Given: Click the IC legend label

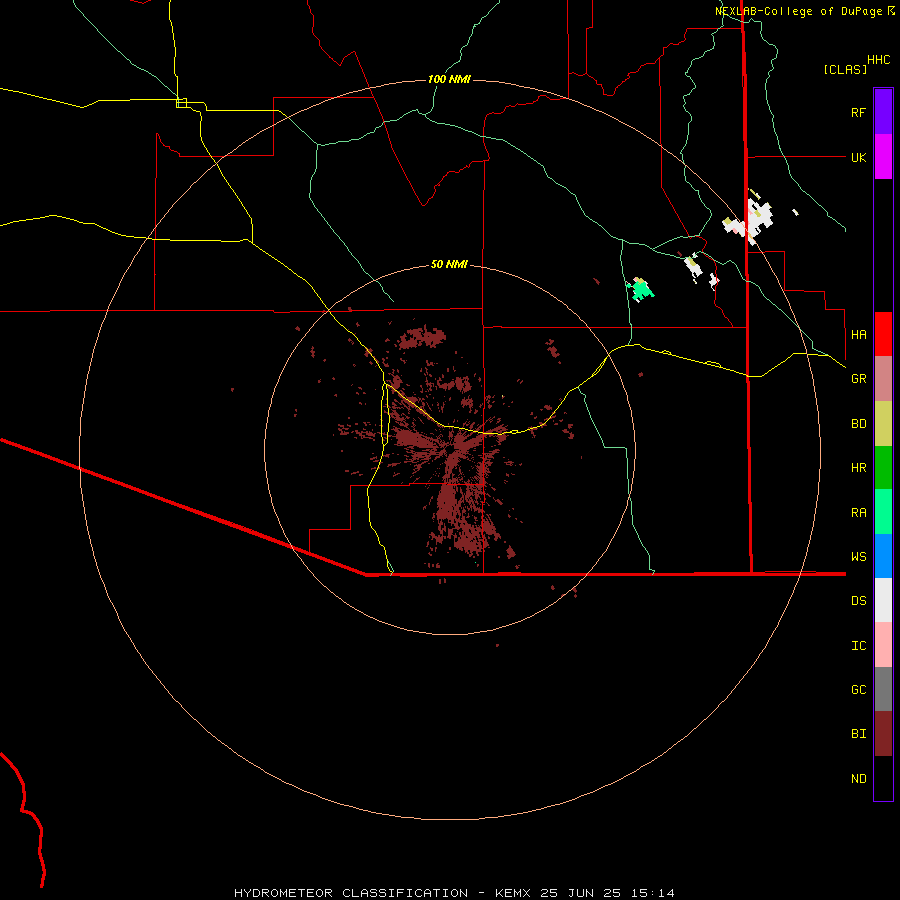Looking at the screenshot, I should [858, 646].
